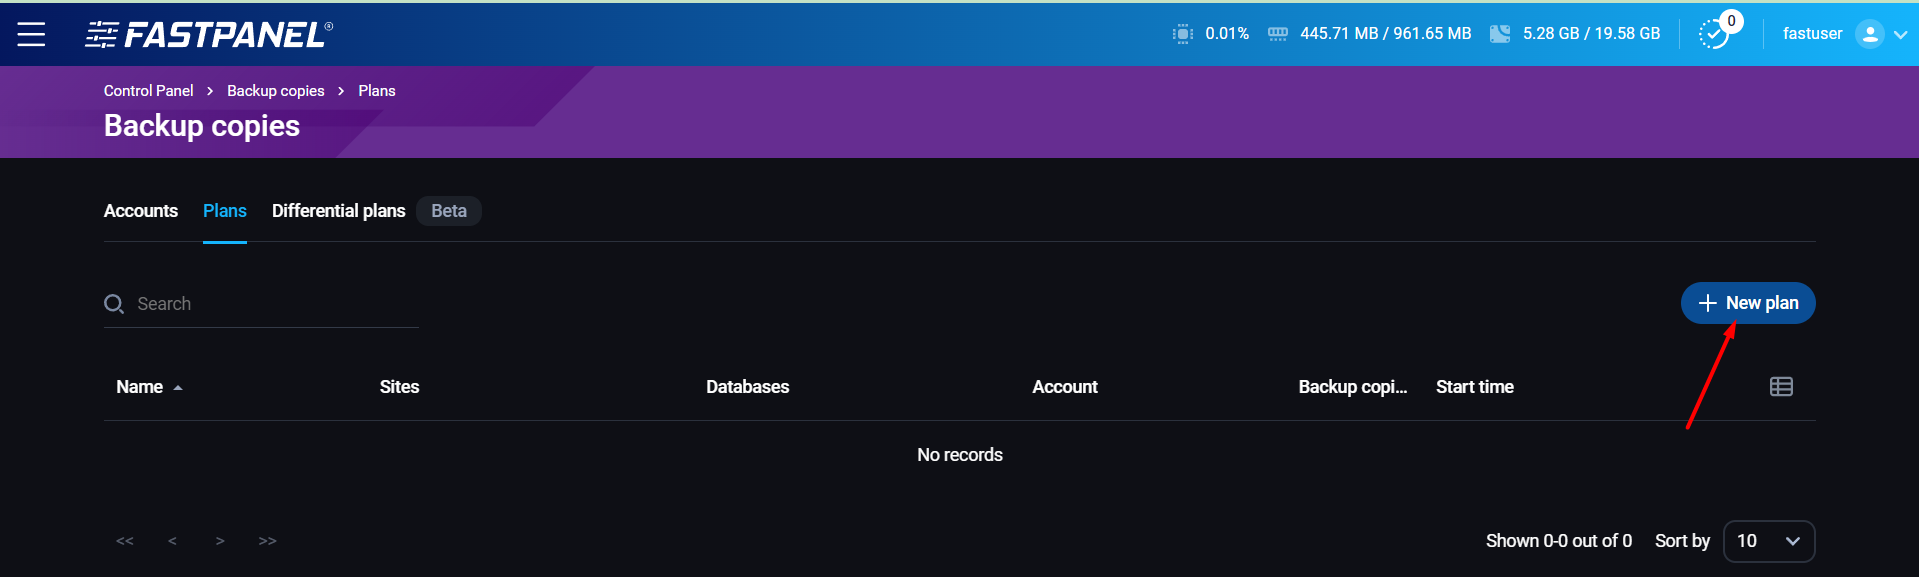
Task: Open the task queue notifications icon
Action: [x=1714, y=34]
